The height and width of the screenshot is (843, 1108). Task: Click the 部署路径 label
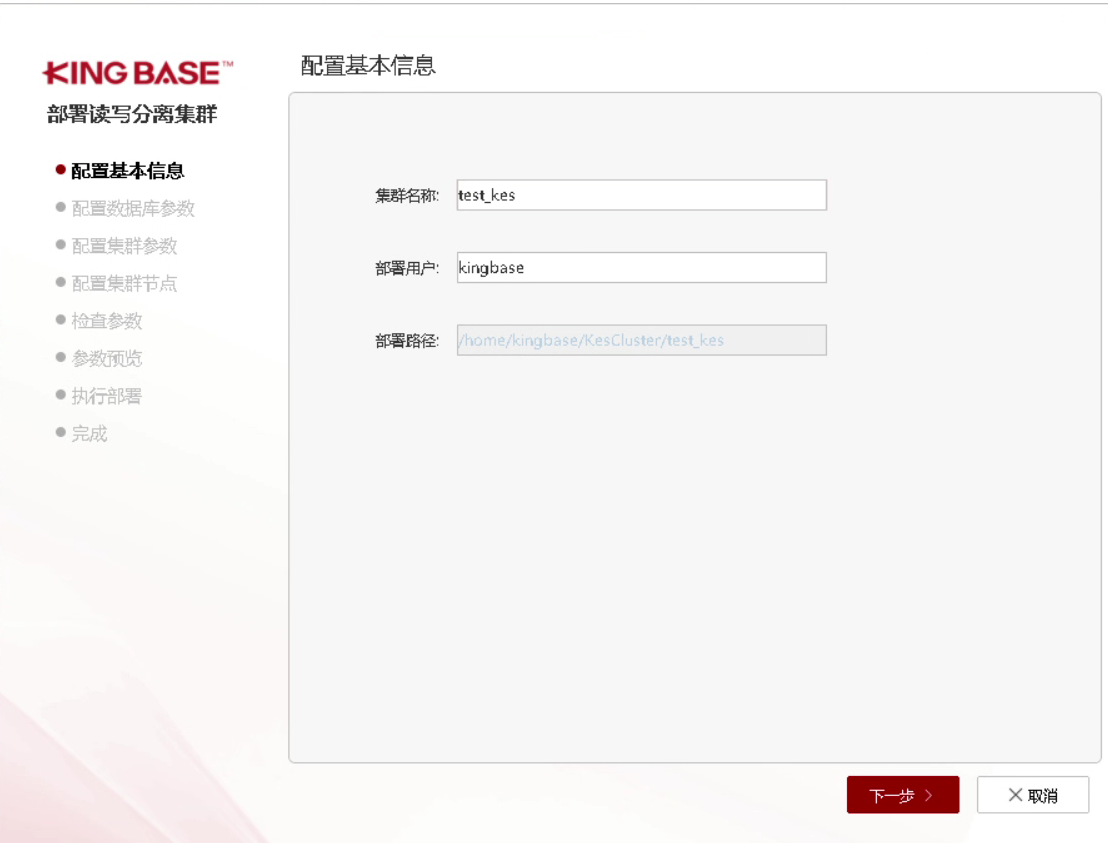pyautogui.click(x=406, y=341)
